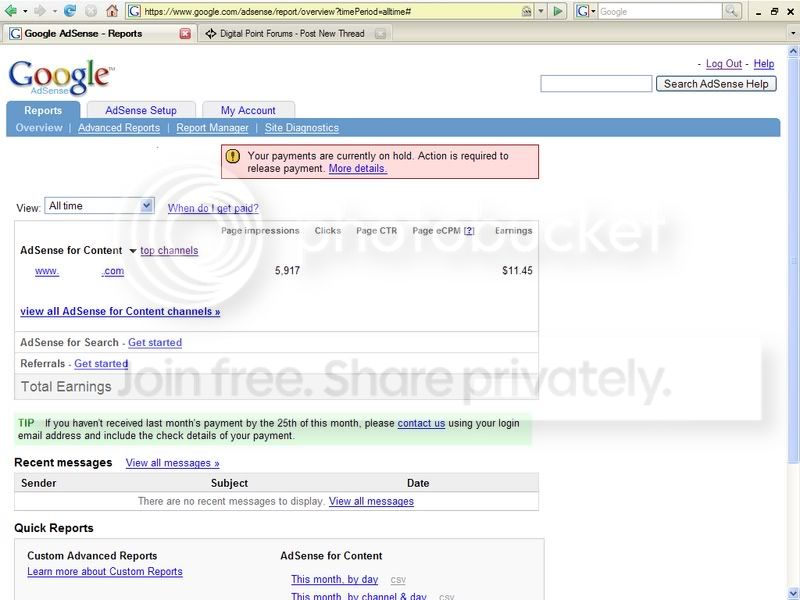Click the Home icon in browser toolbar

pyautogui.click(x=112, y=11)
